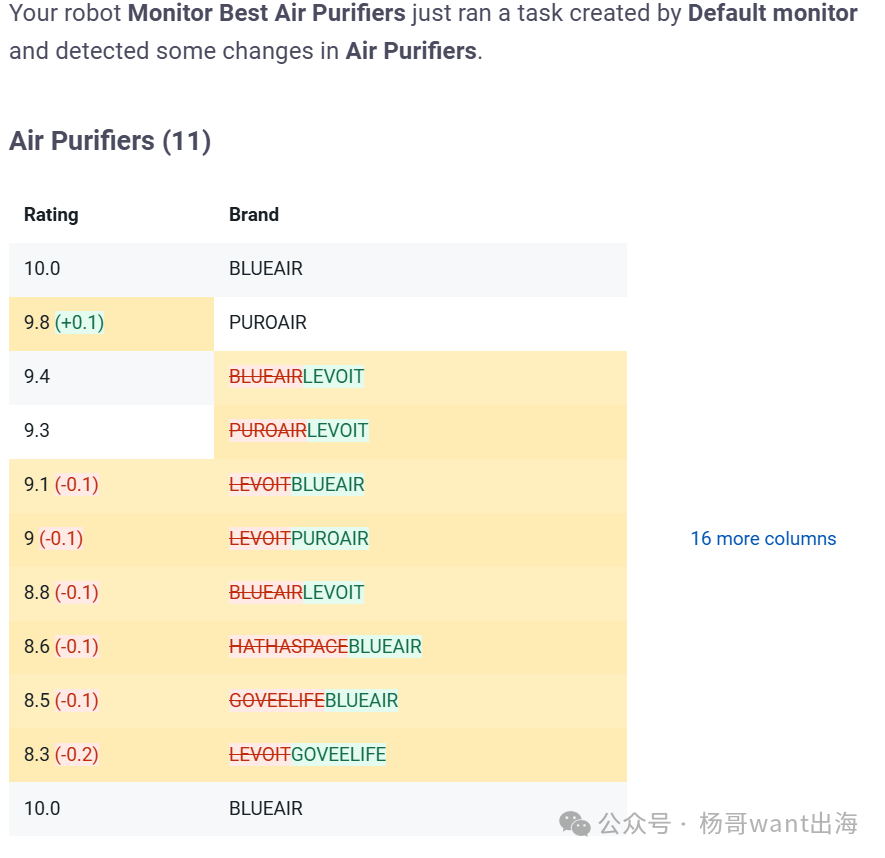The width and height of the screenshot is (885, 858).
Task: Click the PUROAIR brand cell next to 9.8
Action: (420, 323)
